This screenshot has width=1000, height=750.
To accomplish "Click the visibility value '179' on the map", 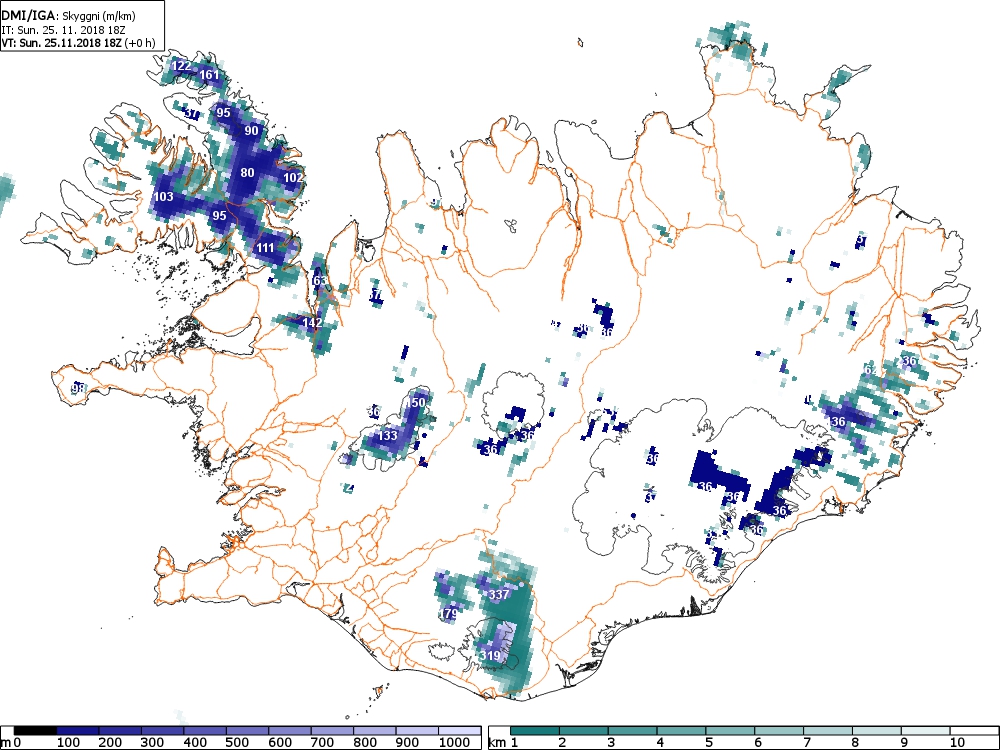I will [449, 614].
